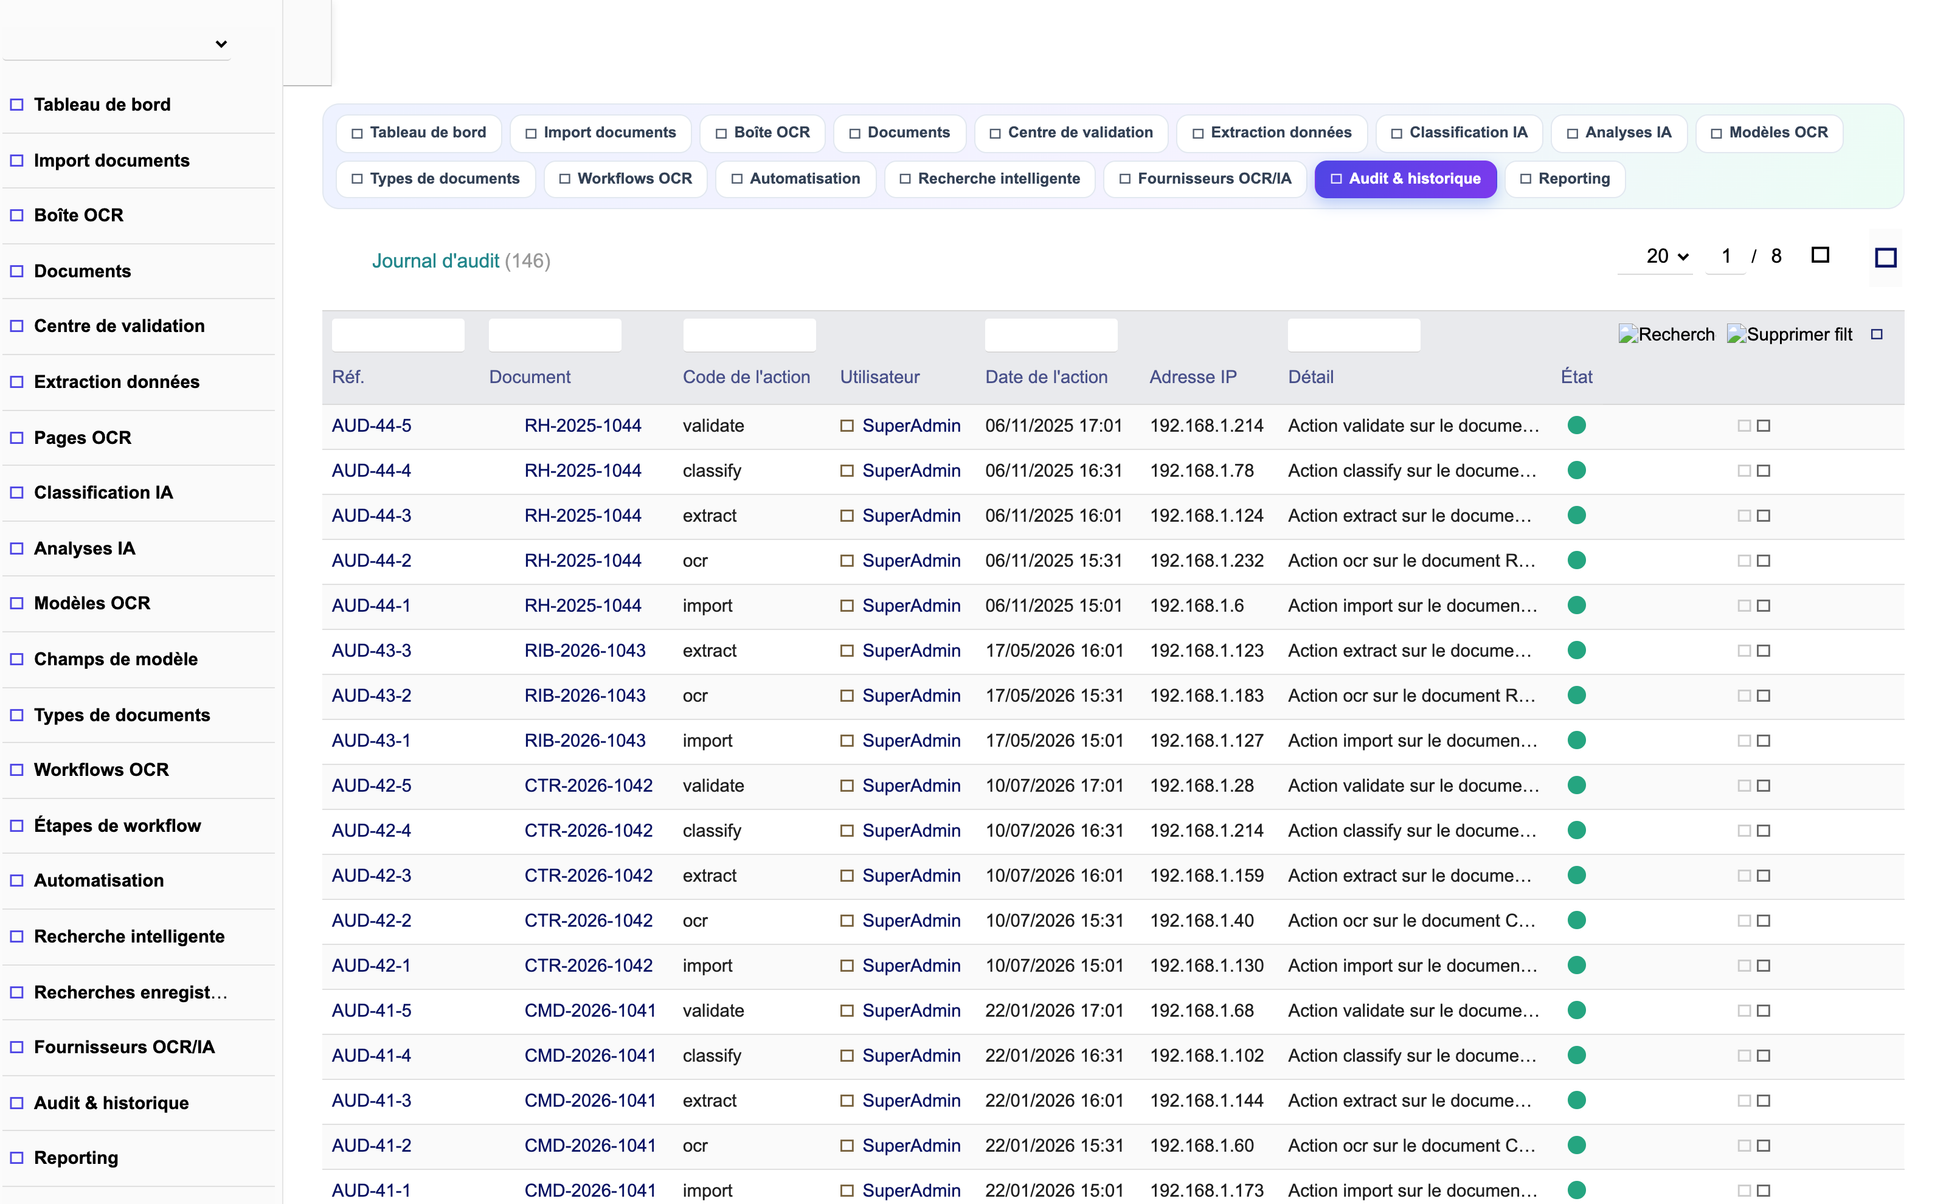This screenshot has width=1946, height=1204.
Task: Click the icon beside sidebar Champs de modèle
Action: pos(17,659)
